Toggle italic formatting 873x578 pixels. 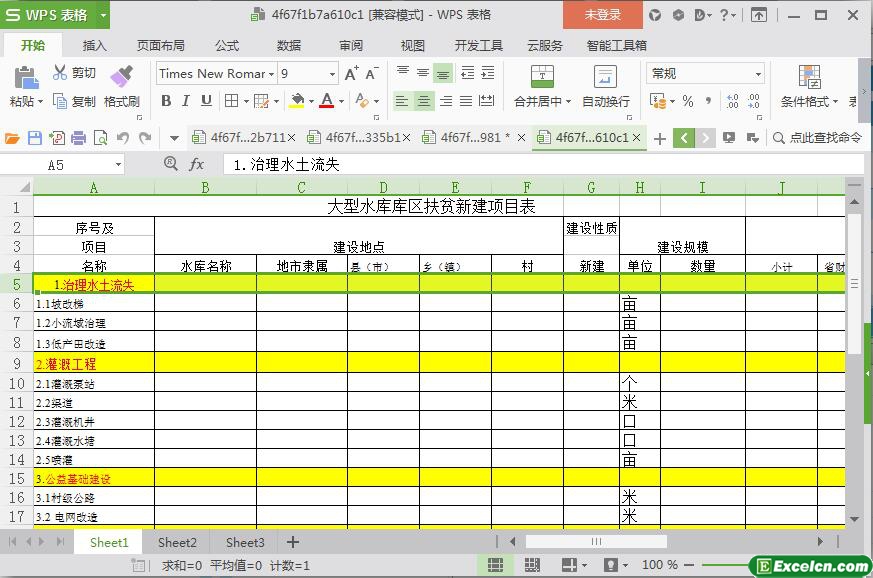point(186,100)
